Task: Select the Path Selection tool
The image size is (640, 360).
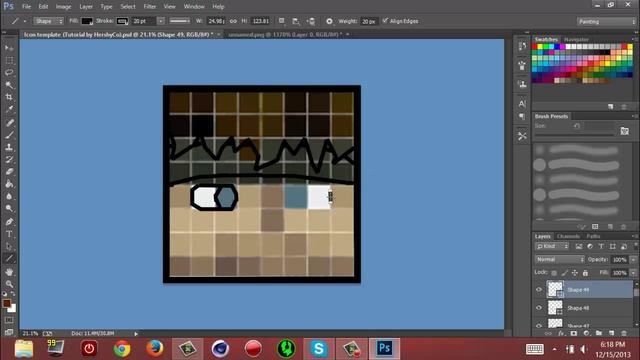Action: 9,246
